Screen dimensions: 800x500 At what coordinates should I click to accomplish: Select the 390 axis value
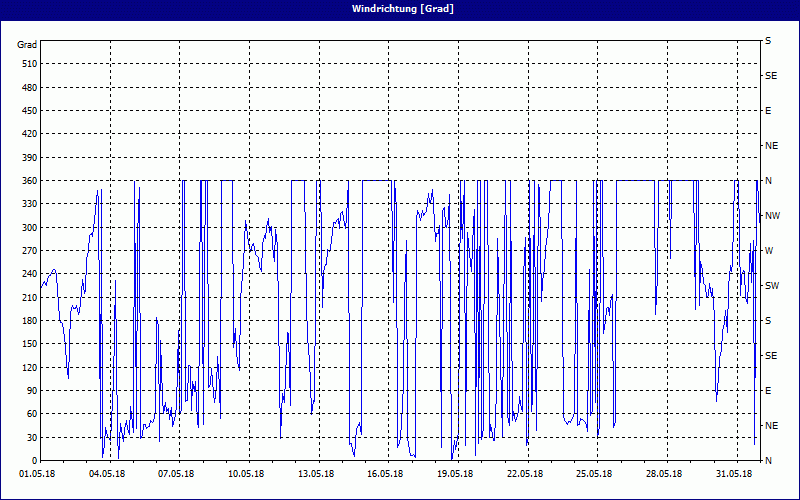pos(30,158)
